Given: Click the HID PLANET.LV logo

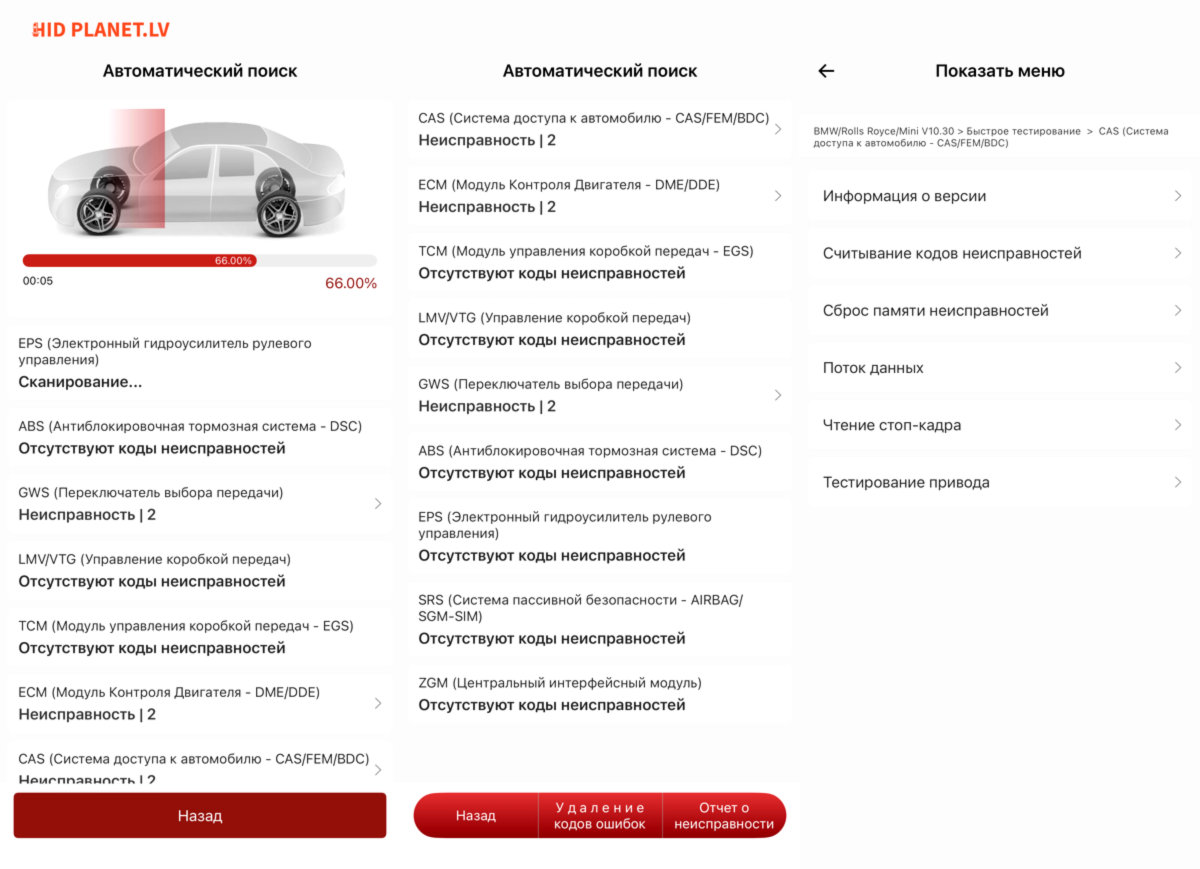Looking at the screenshot, I should click(100, 28).
